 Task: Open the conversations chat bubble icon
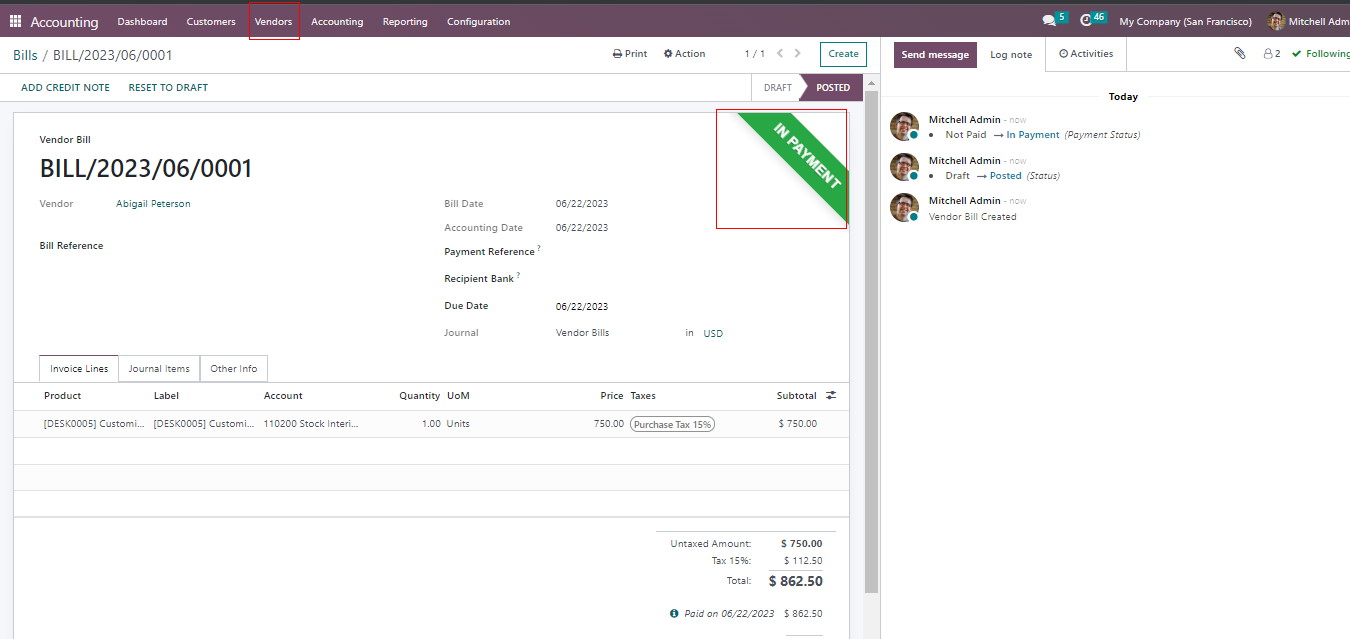1048,21
